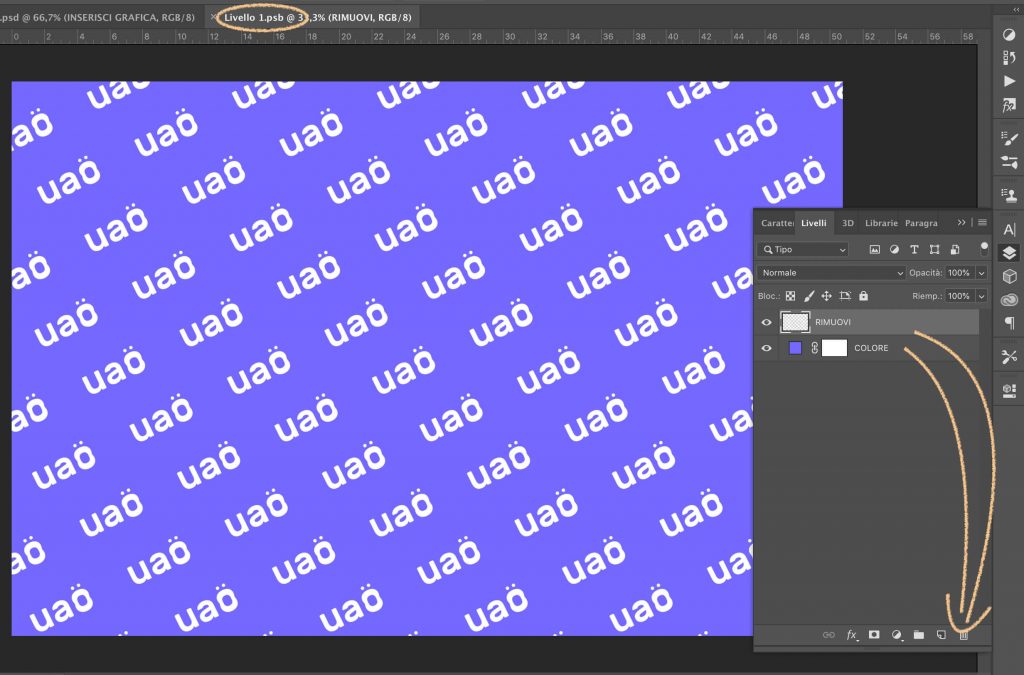Open the Normale blend mode dropdown
This screenshot has height=675, width=1024.
click(x=832, y=273)
